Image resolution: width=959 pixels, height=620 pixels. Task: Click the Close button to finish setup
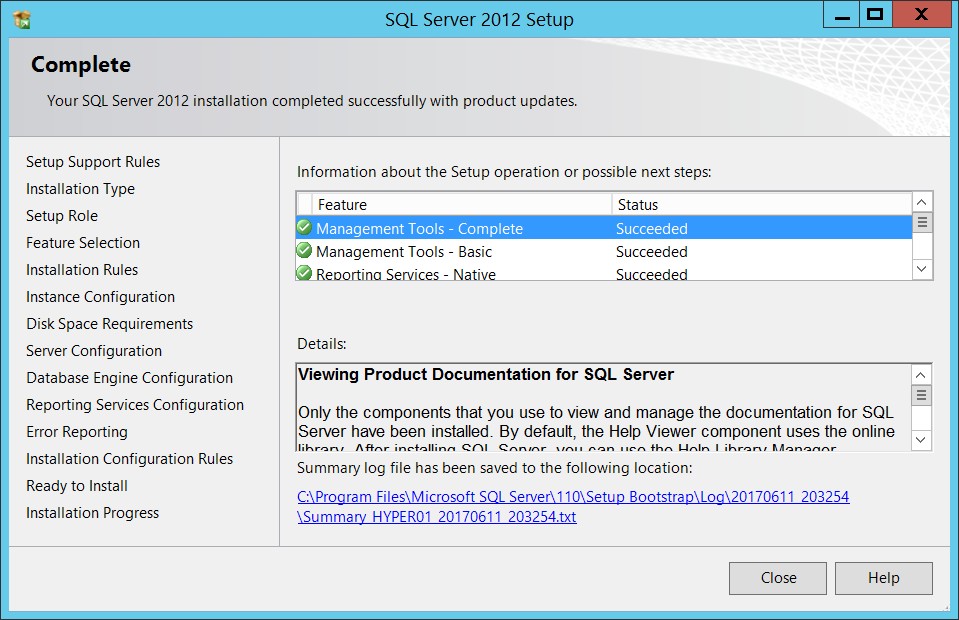pyautogui.click(x=777, y=578)
